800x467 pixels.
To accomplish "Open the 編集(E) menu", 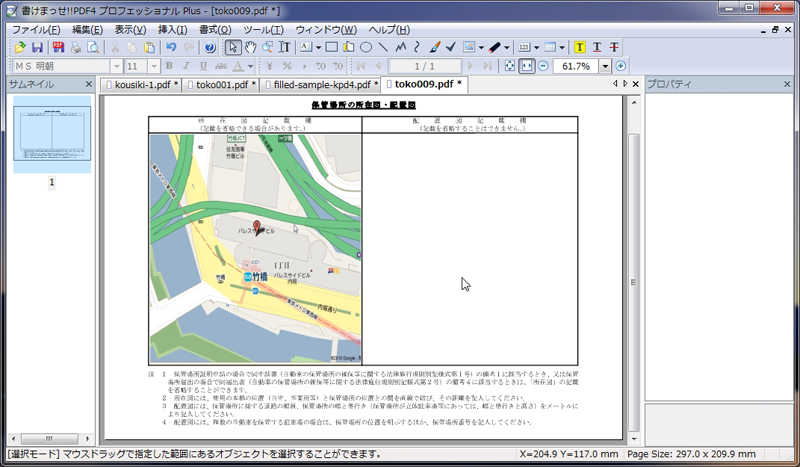I will [88, 30].
